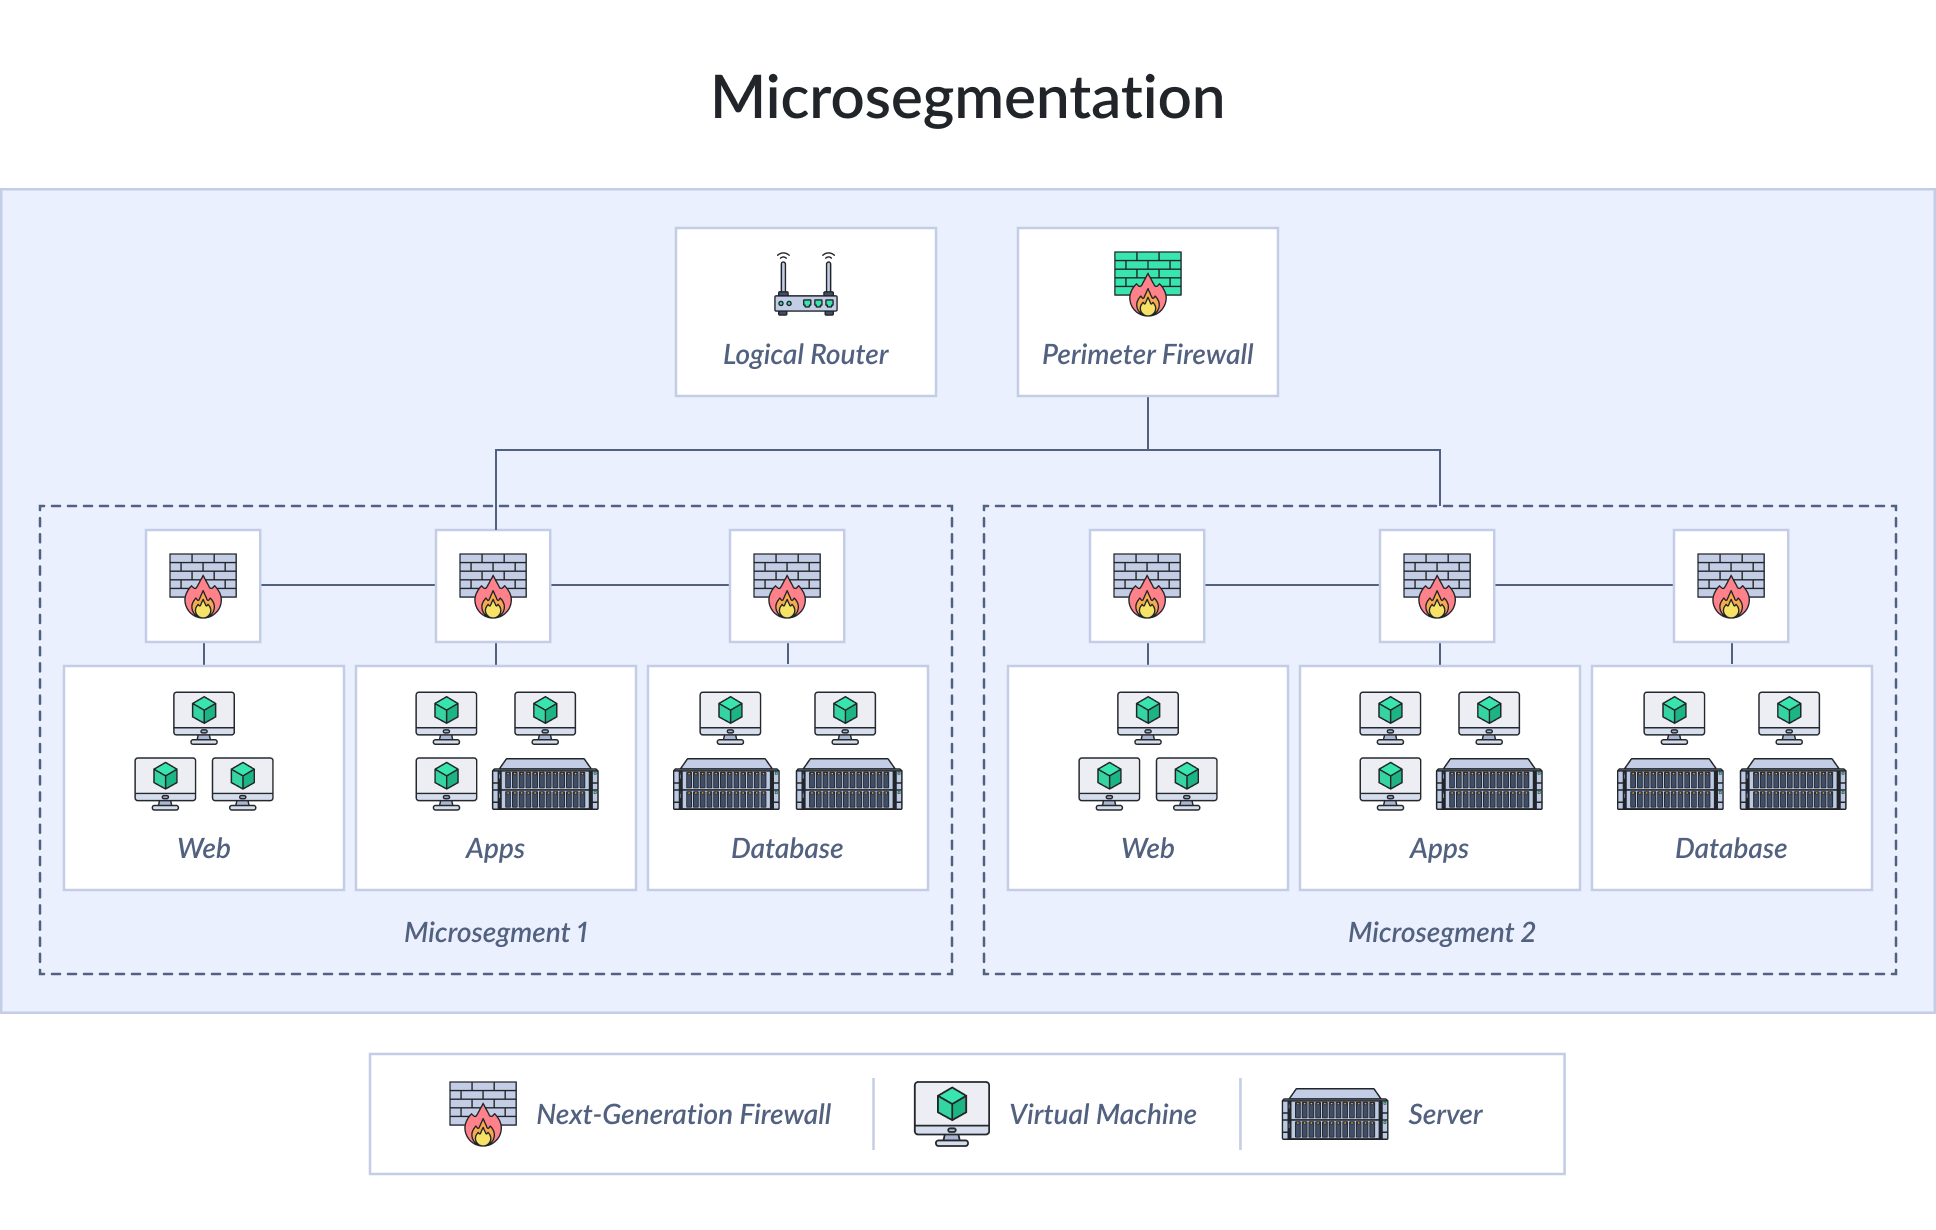
Task: Select the Web firewall in Microsegment 1
Action: coord(203,586)
